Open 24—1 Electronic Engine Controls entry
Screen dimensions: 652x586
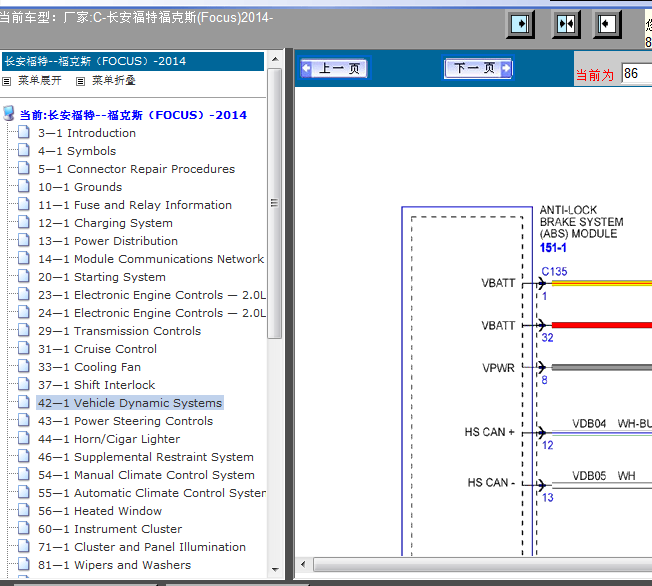(152, 313)
